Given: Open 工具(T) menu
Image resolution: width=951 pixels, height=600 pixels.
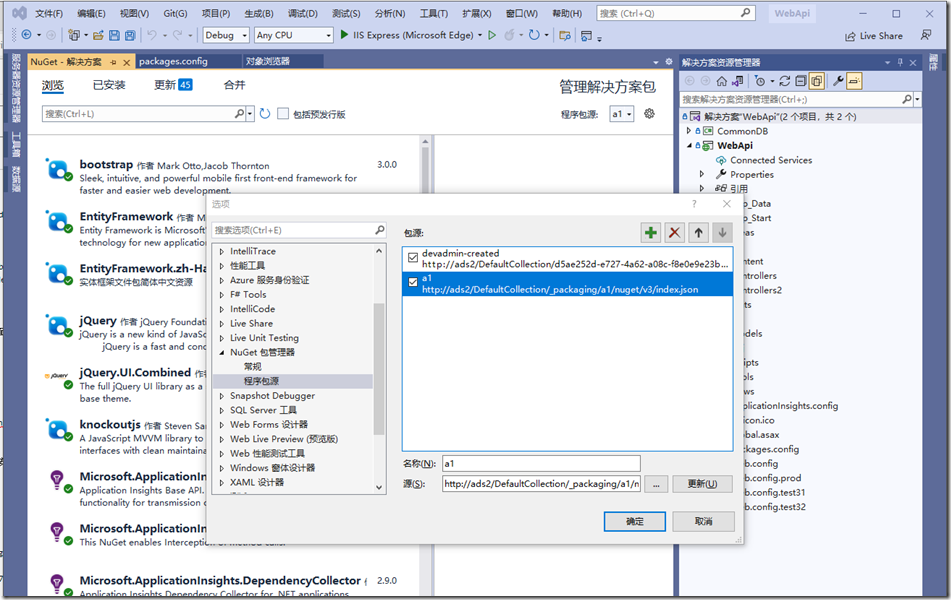Looking at the screenshot, I should [434, 13].
